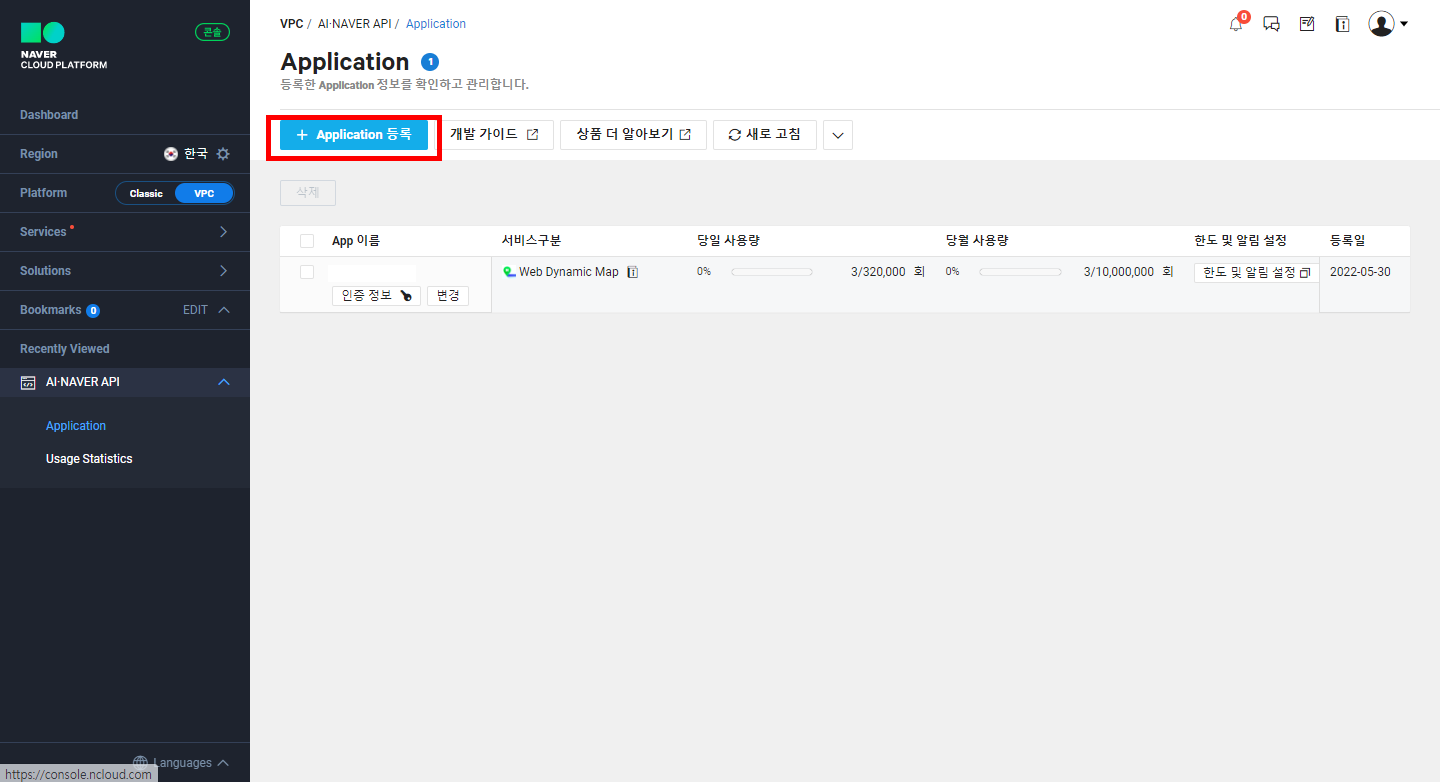Click the checklist board icon in header

(1307, 23)
